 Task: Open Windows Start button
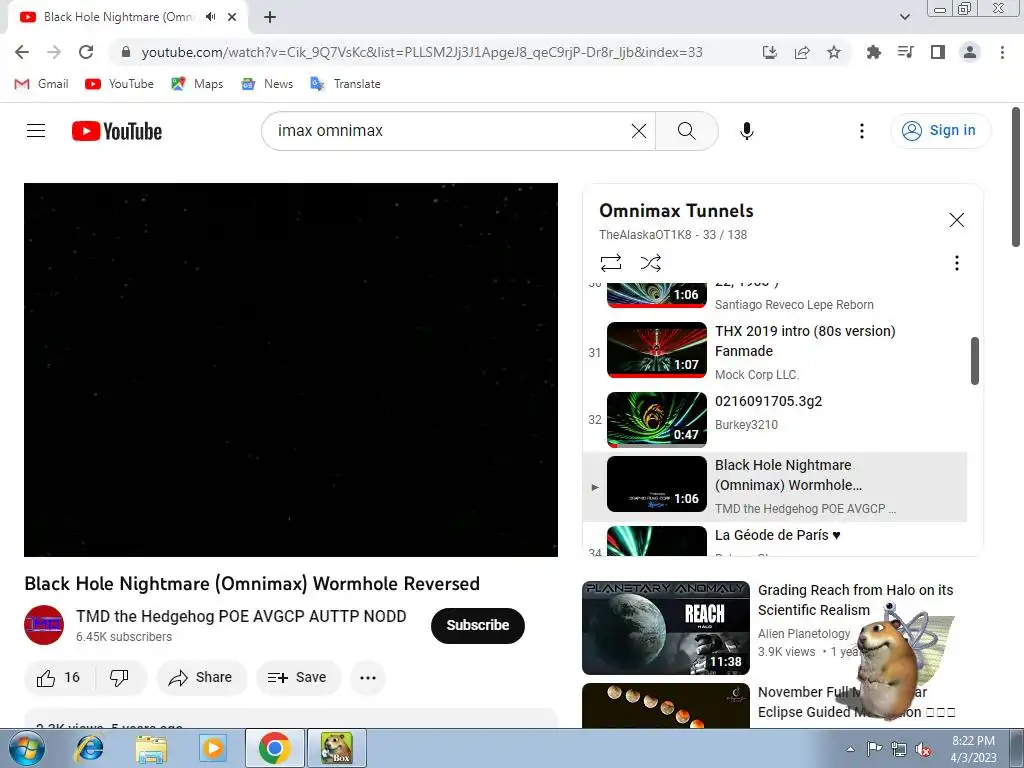27,748
